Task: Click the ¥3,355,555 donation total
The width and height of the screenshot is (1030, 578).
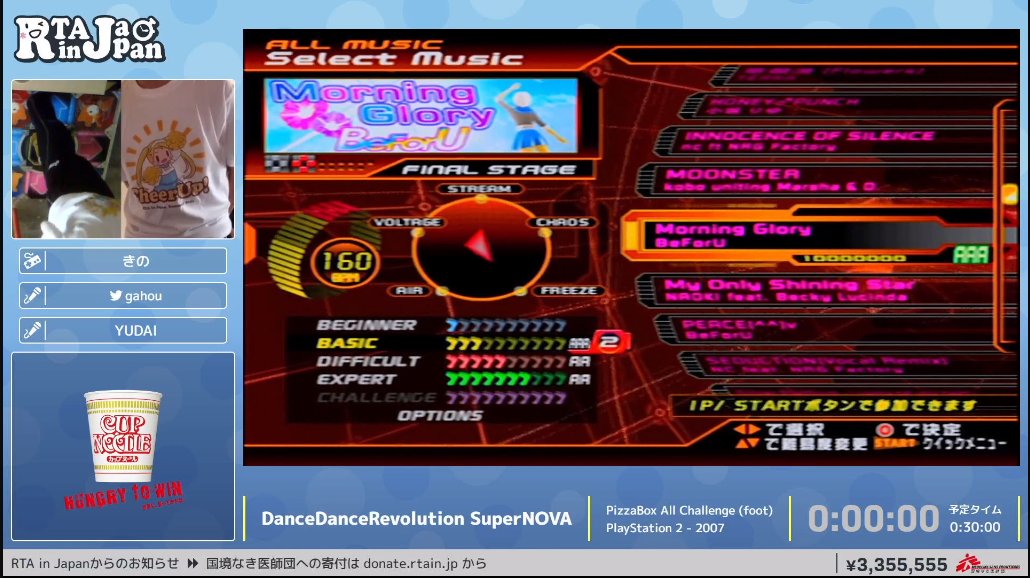Action: click(896, 564)
